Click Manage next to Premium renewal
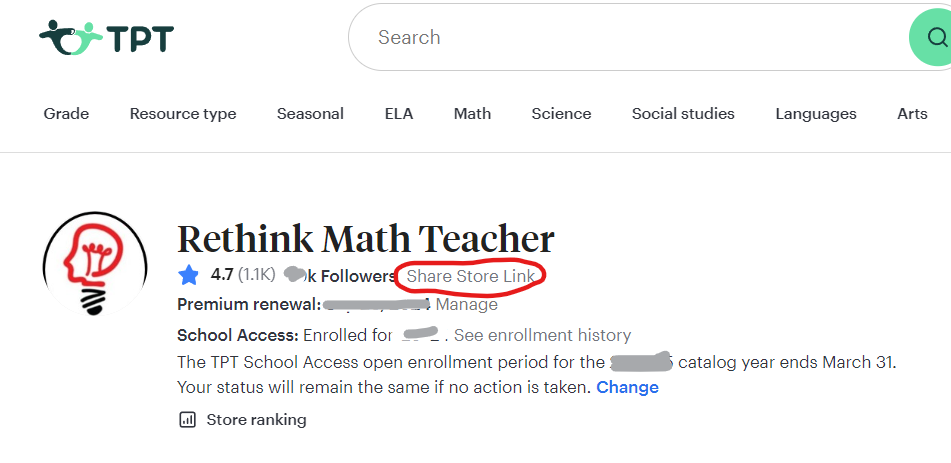This screenshot has height=463, width=951. 467,305
